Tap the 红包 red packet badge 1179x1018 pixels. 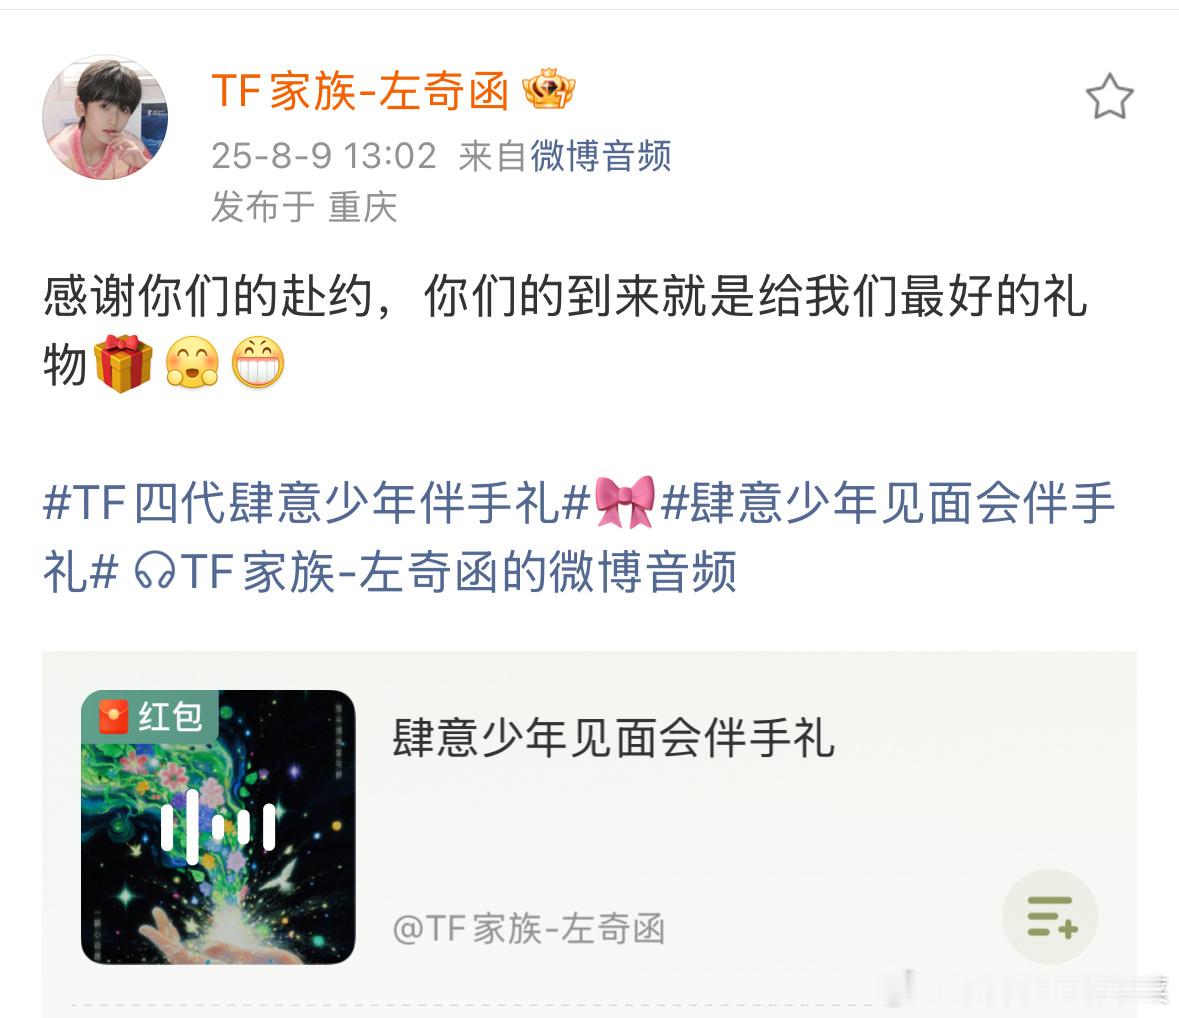coord(150,716)
